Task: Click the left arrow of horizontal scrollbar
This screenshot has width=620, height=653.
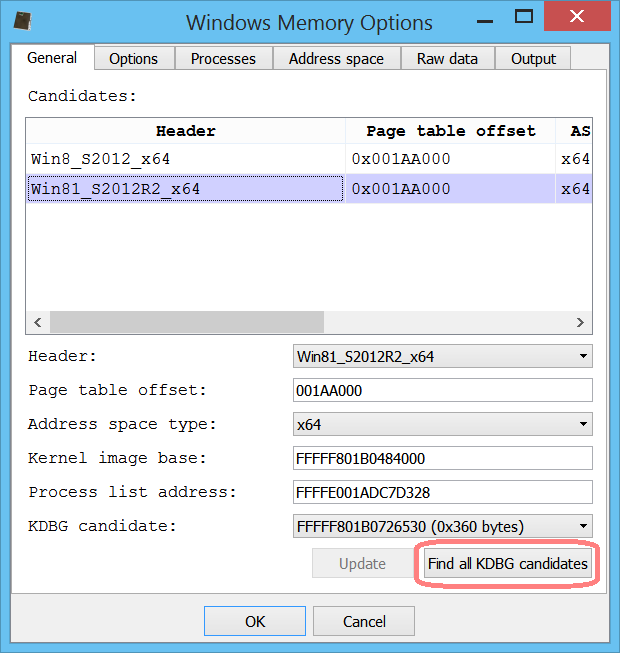Action: click(x=38, y=322)
